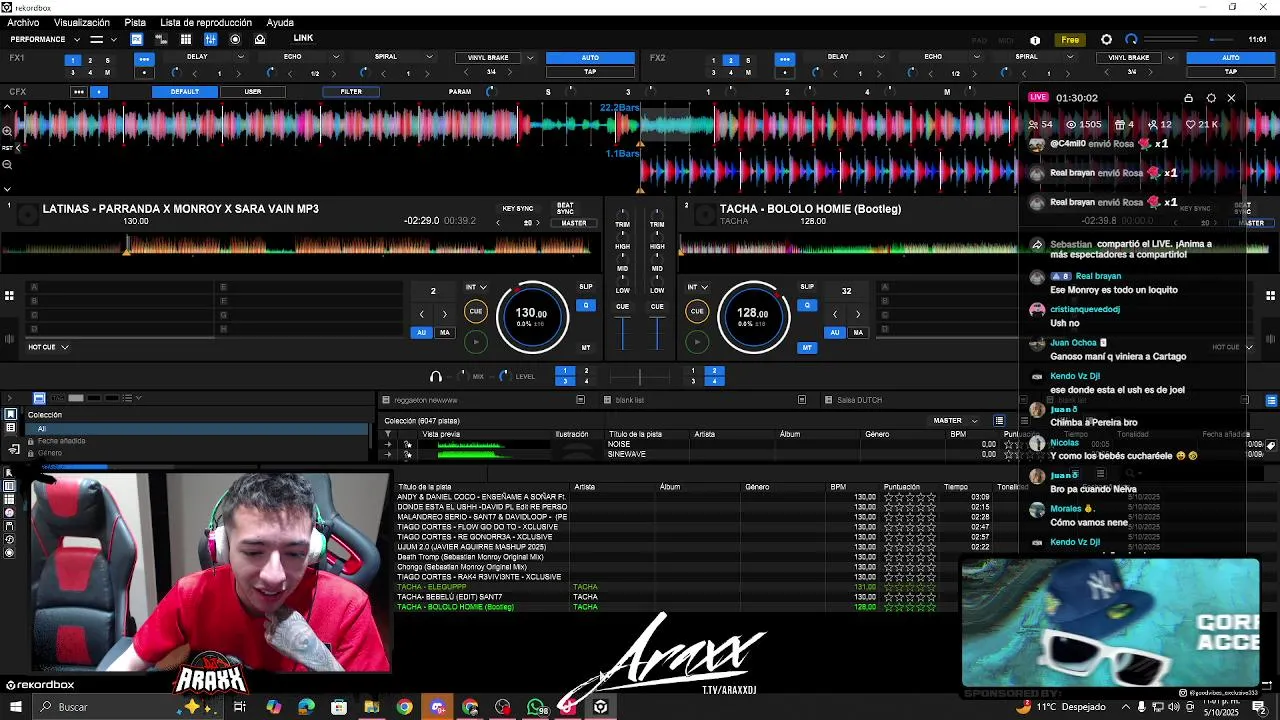
Task: Click CFX FILTER button
Action: [x=351, y=92]
